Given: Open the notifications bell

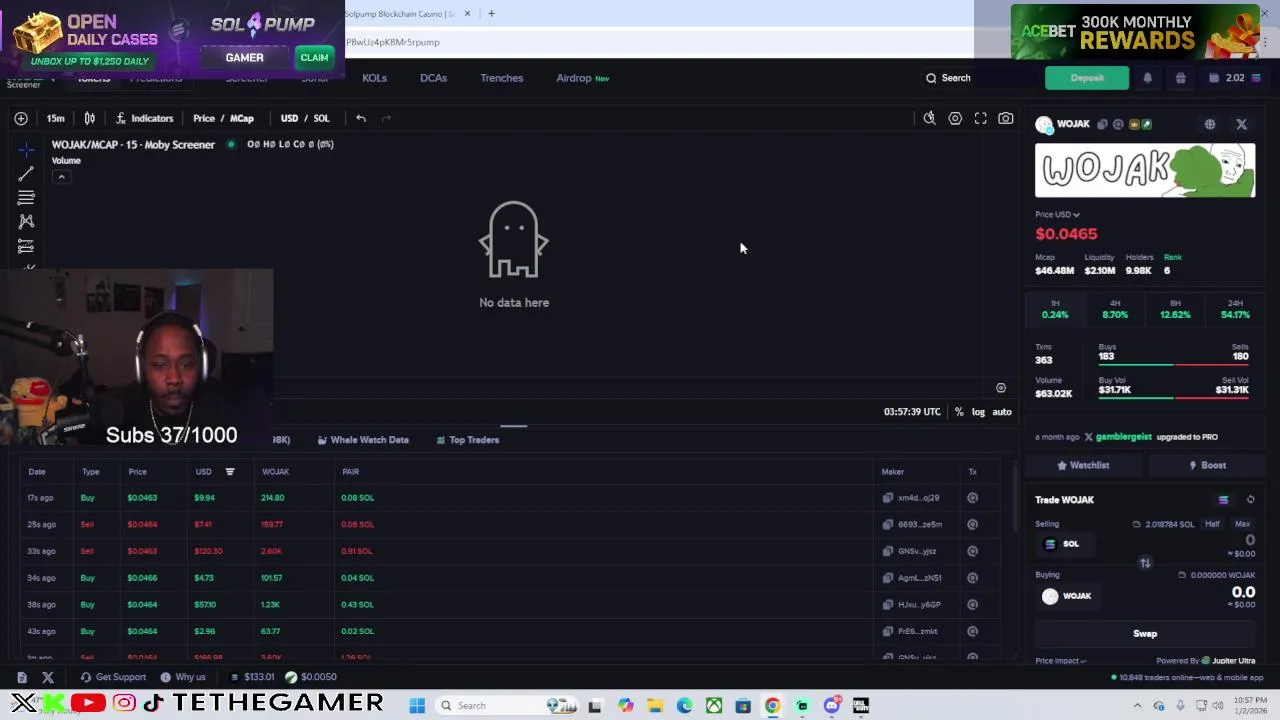Looking at the screenshot, I should pyautogui.click(x=1147, y=78).
